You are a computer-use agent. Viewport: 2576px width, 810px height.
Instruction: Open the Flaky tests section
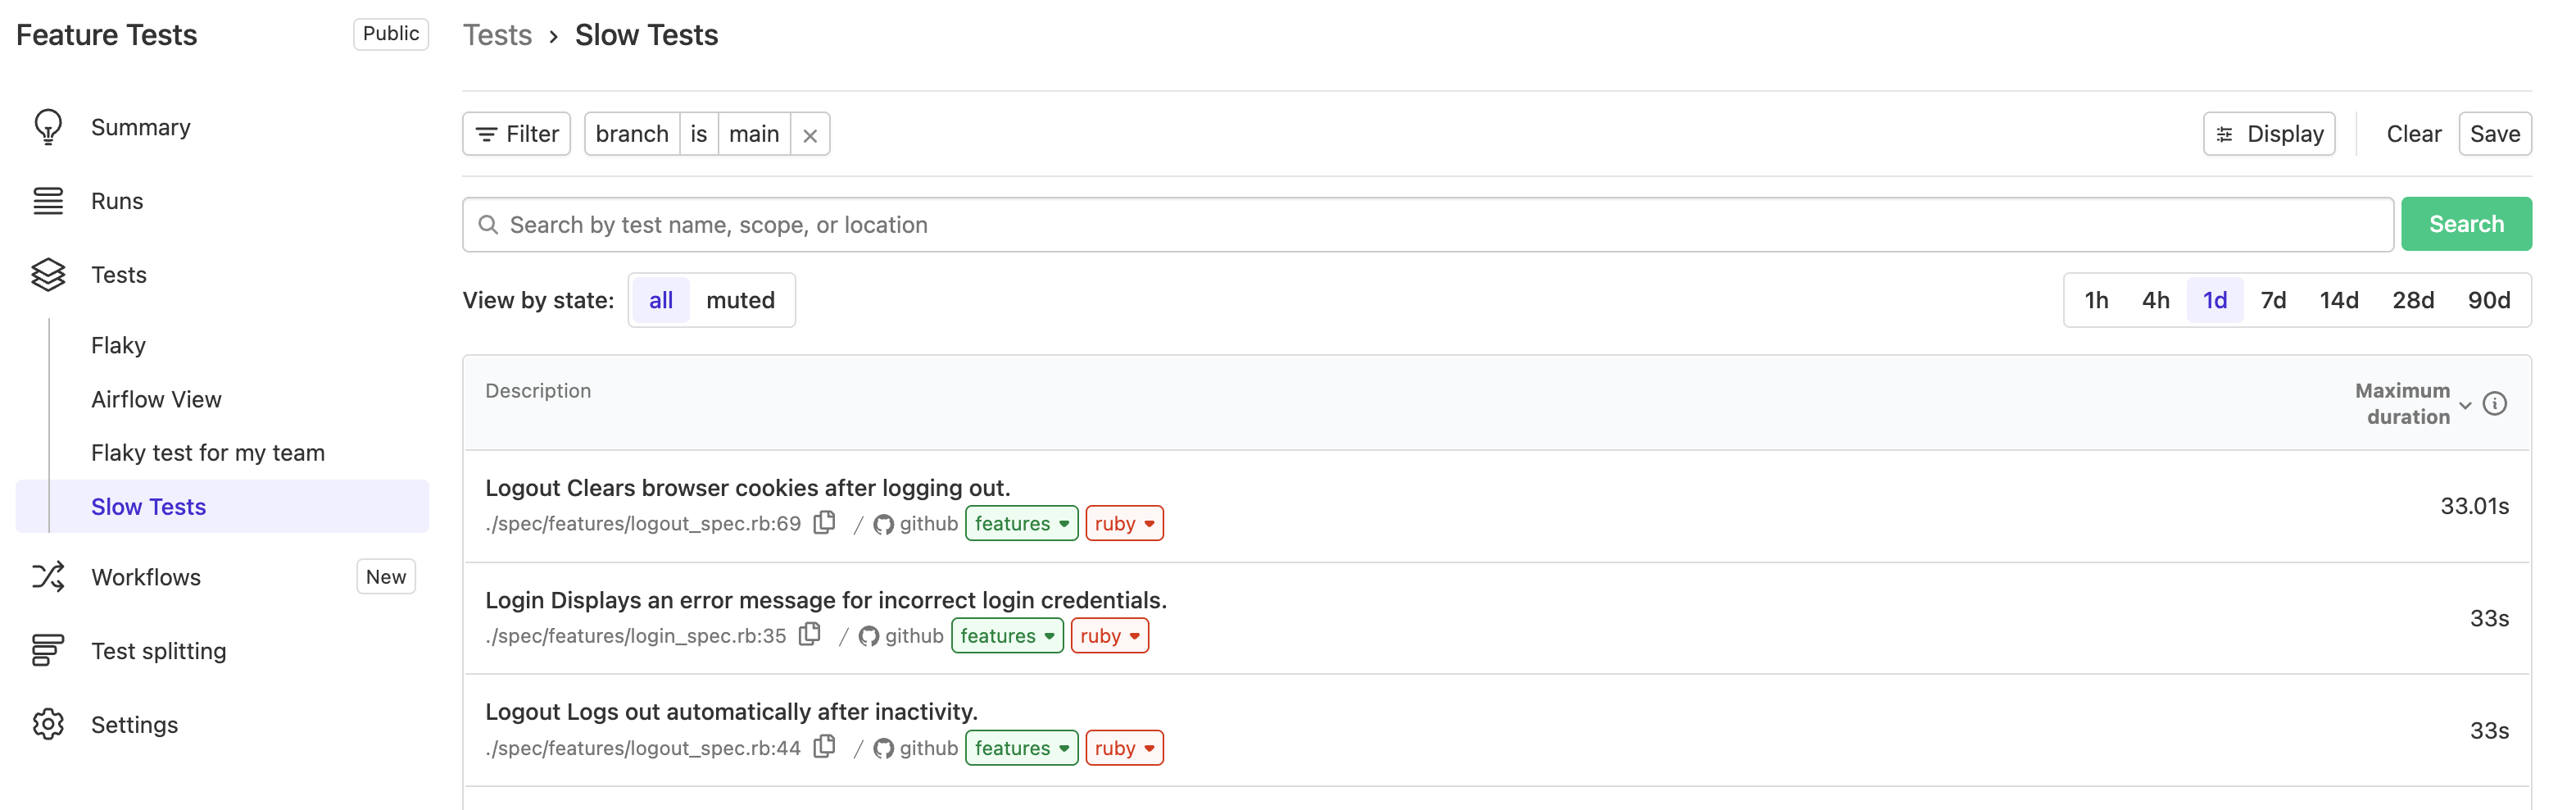[x=118, y=344]
